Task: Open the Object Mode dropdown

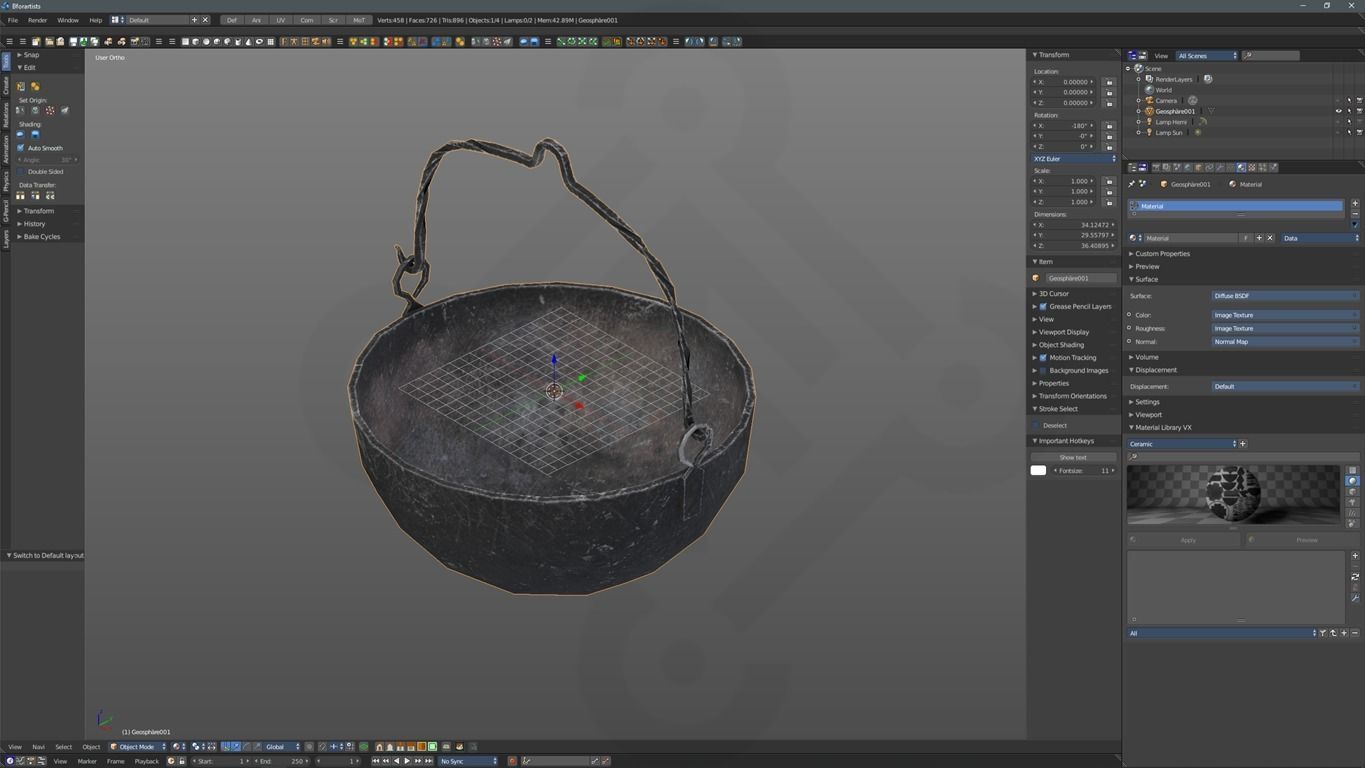Action: click(x=137, y=746)
